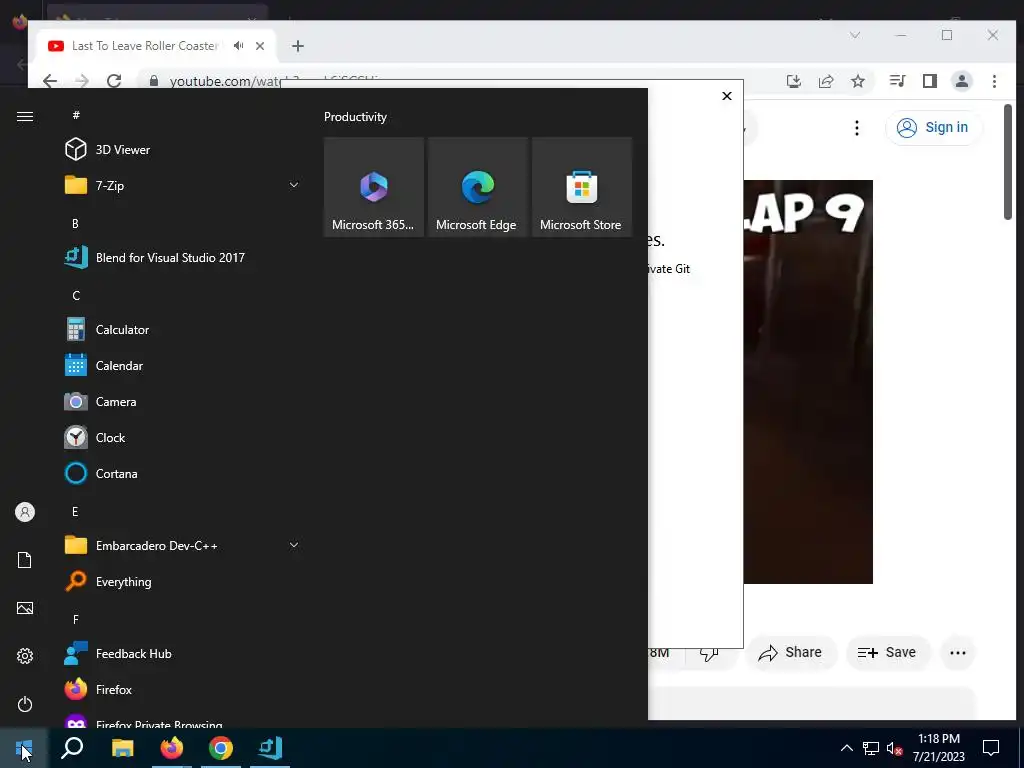
Task: Click the YouTube page scrollbar
Action: pyautogui.click(x=1008, y=162)
